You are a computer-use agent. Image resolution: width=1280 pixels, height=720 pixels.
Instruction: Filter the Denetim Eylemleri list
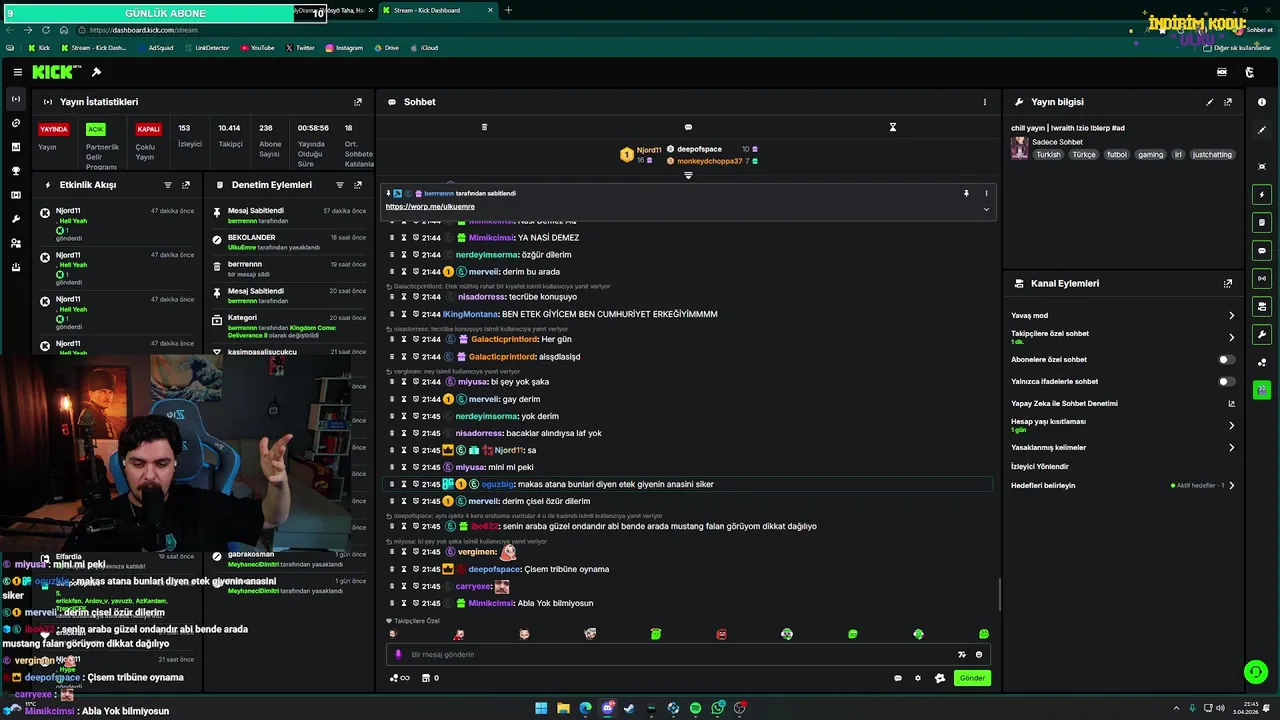point(340,185)
